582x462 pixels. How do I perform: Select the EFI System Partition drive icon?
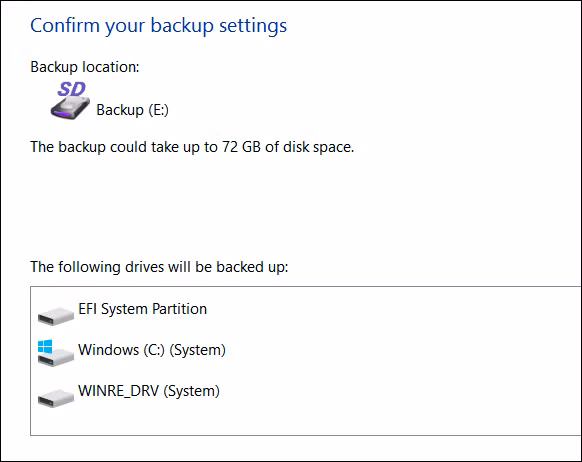tap(56, 316)
